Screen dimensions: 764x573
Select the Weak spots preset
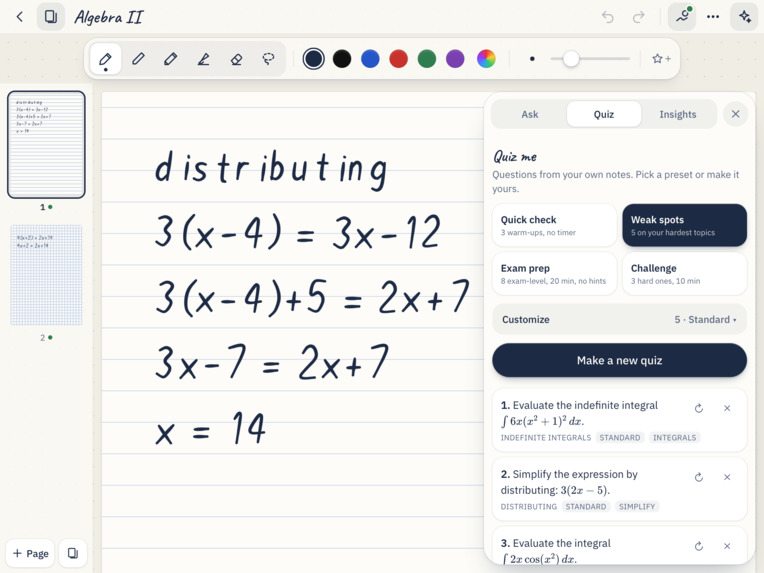(x=684, y=225)
